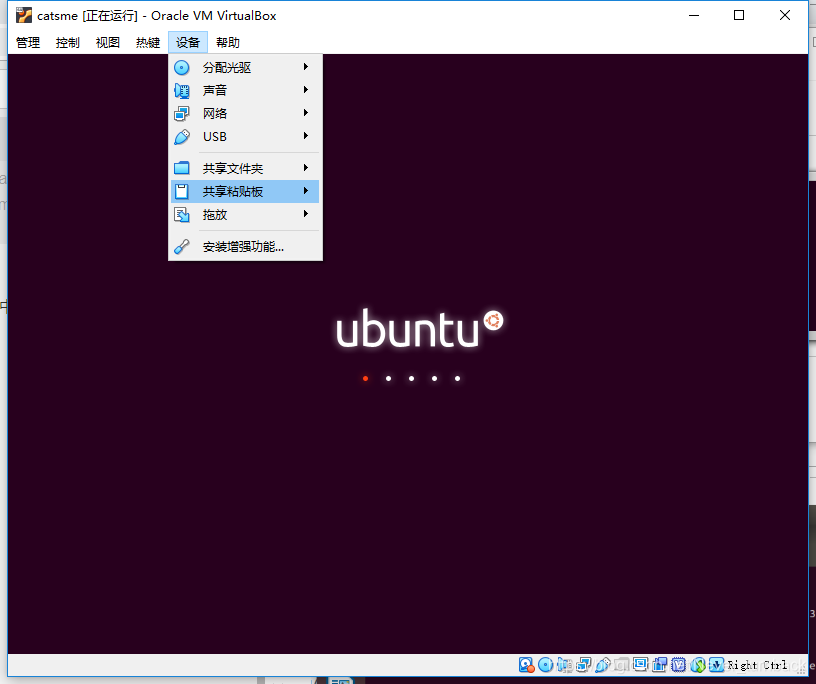Open the 帮助 menu

click(x=228, y=43)
